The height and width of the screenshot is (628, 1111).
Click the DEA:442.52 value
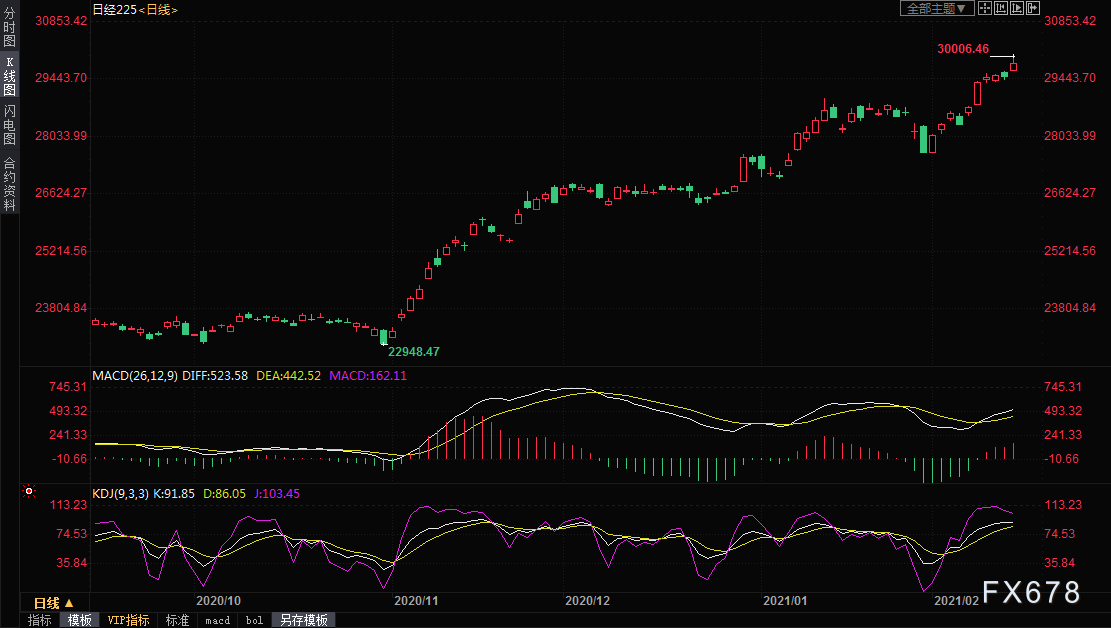[x=288, y=376]
